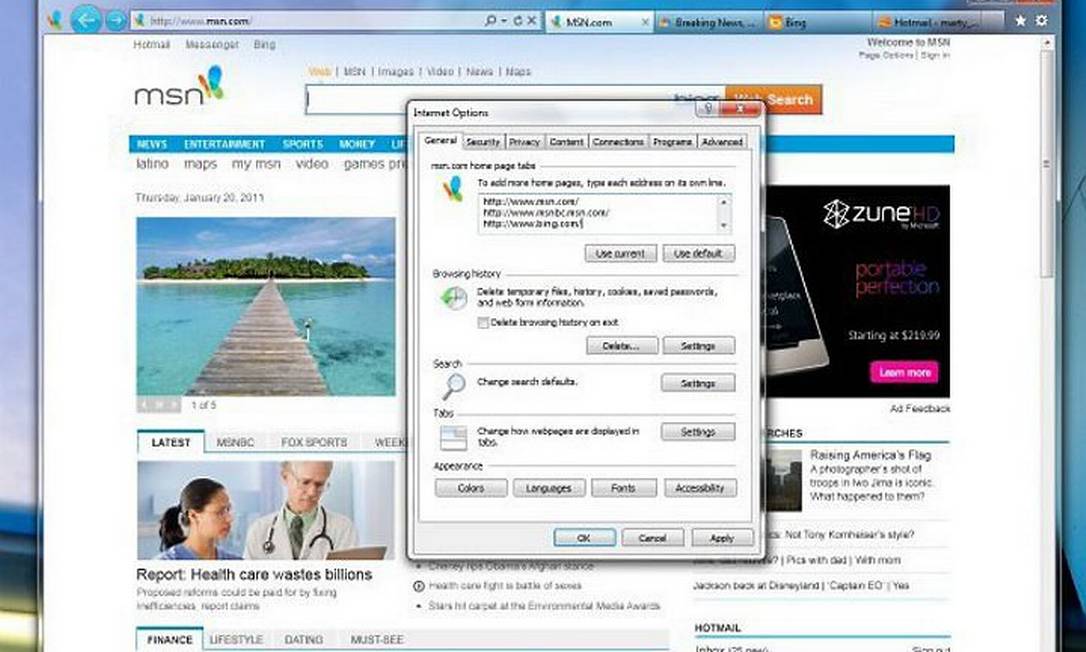Open the Favorites star icon

click(x=1020, y=20)
